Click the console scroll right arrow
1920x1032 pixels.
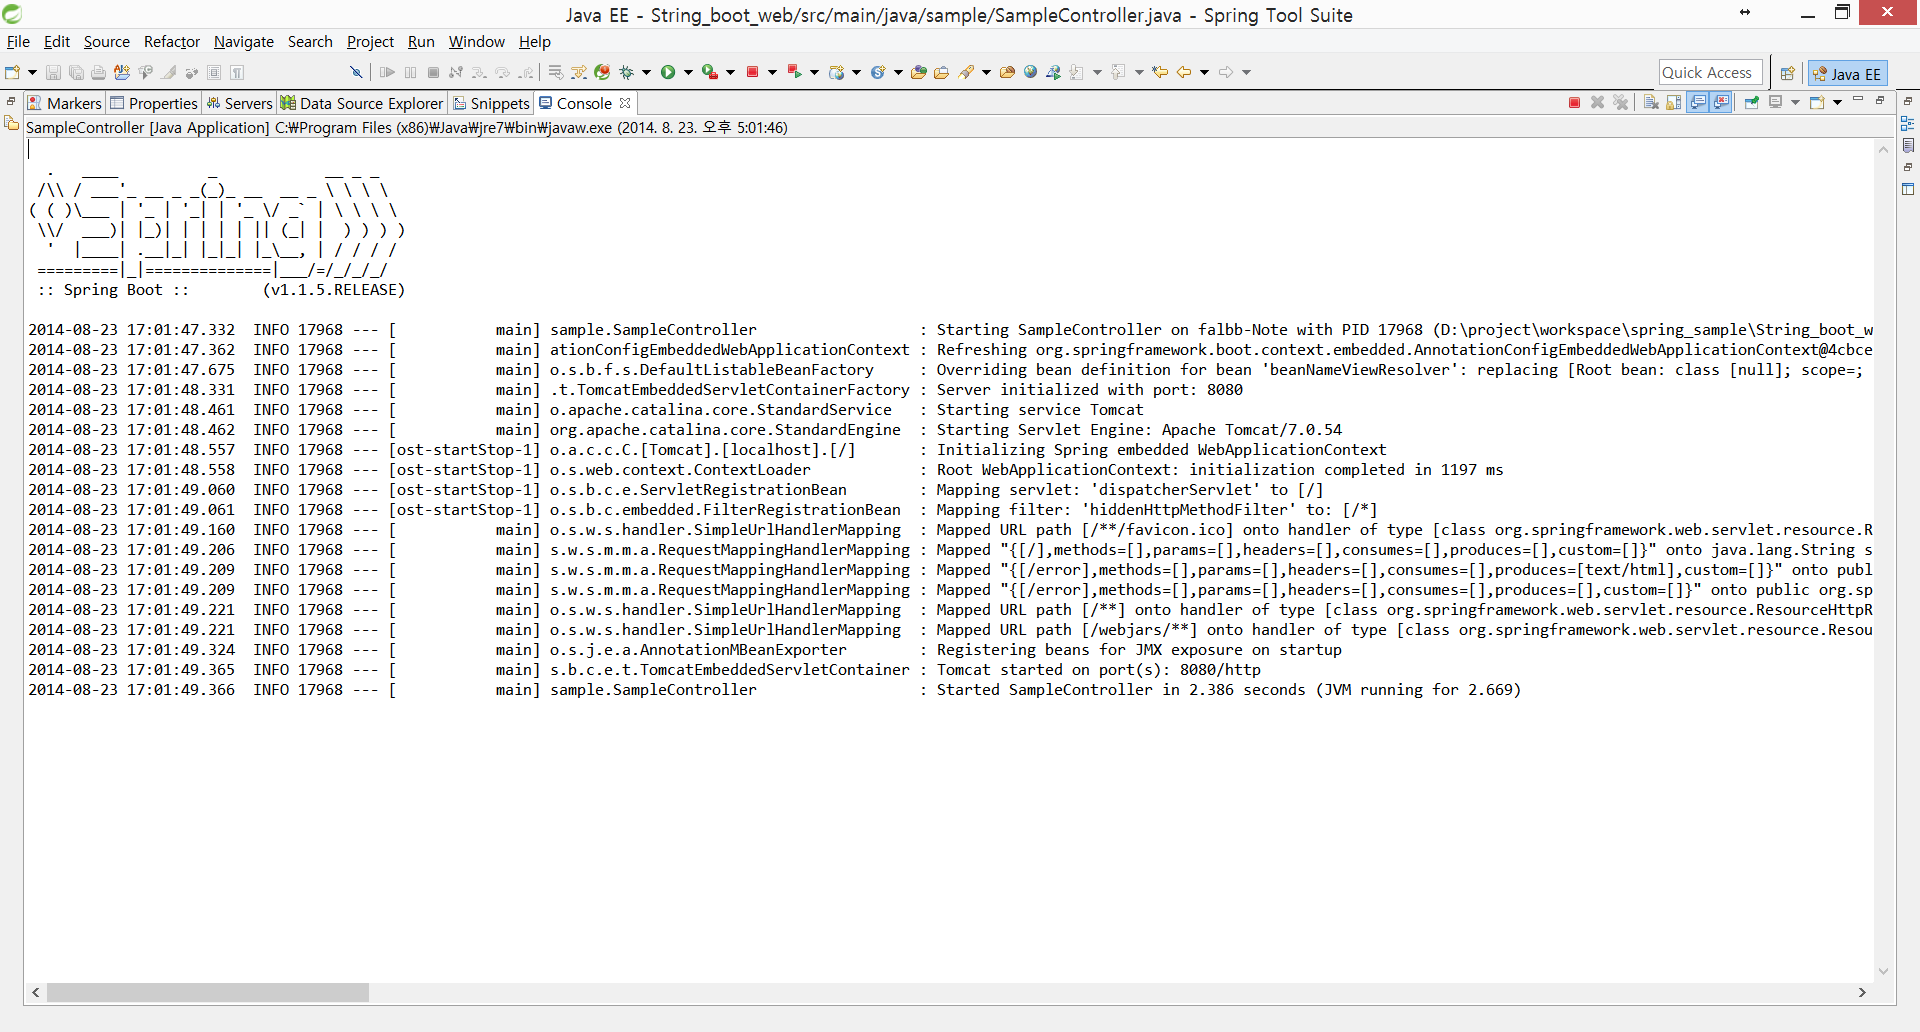(1862, 992)
